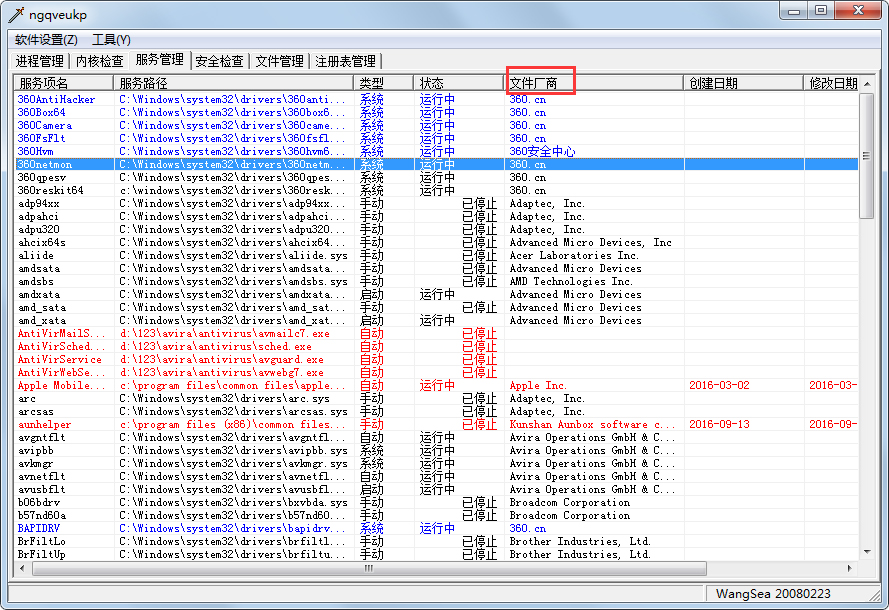The height and width of the screenshot is (610, 889).
Task: Click the vertical scrollbar down arrow
Action: coord(866,553)
